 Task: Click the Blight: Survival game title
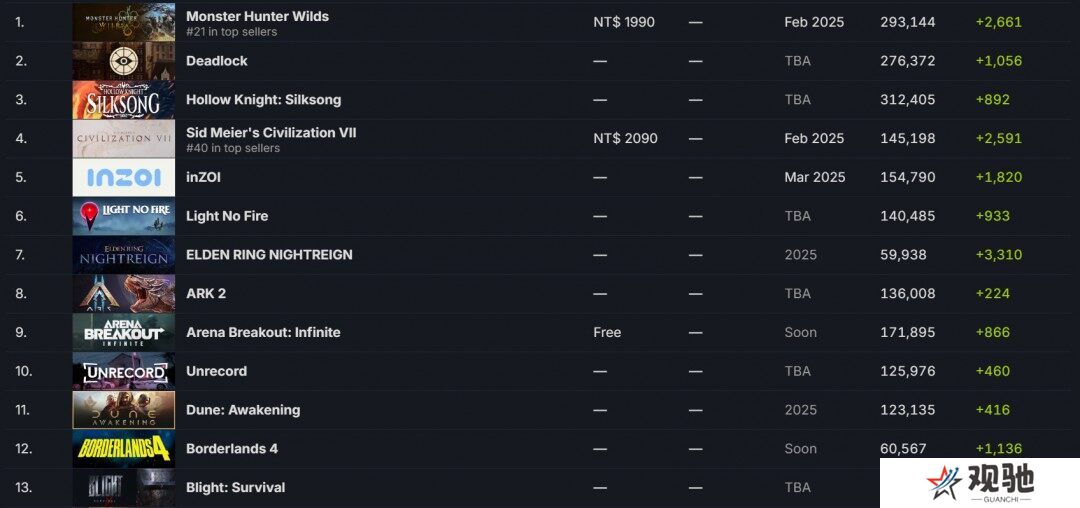point(236,487)
